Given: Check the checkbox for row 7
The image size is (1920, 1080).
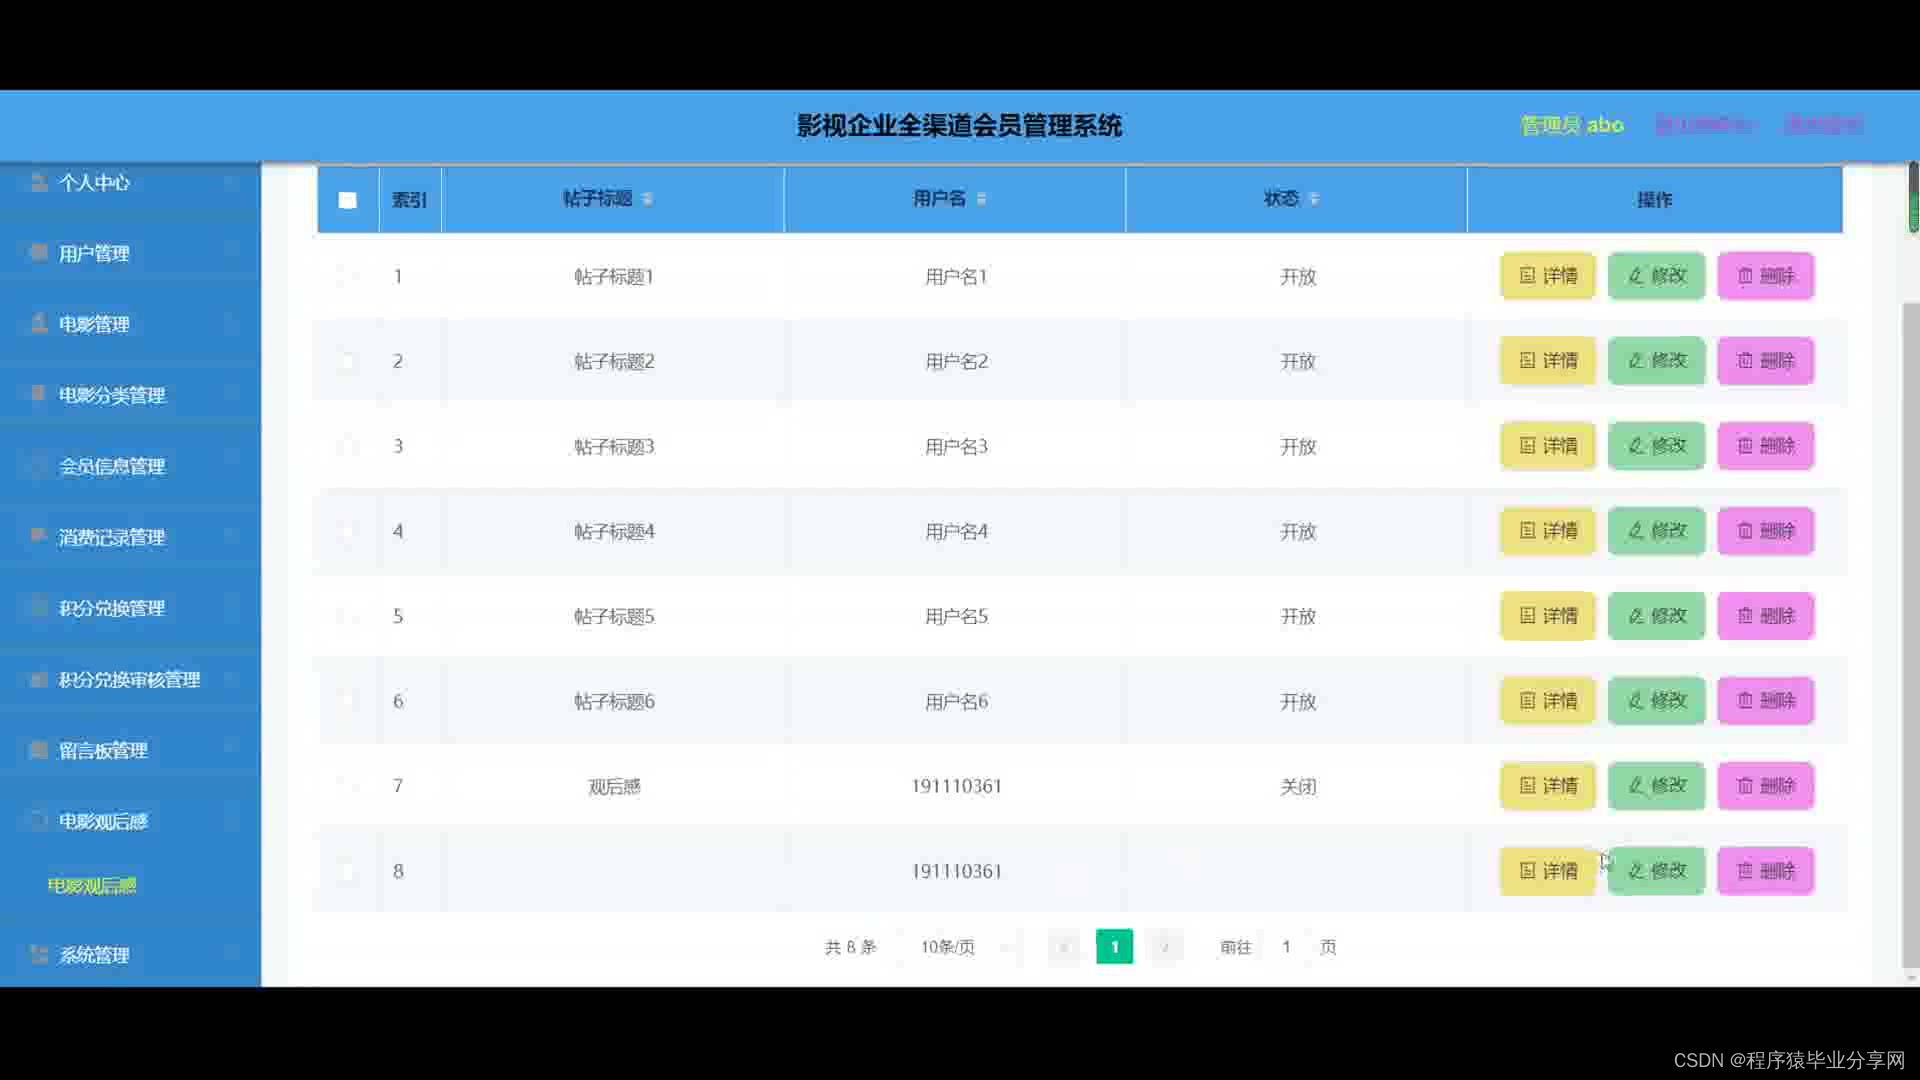Looking at the screenshot, I should pyautogui.click(x=347, y=786).
